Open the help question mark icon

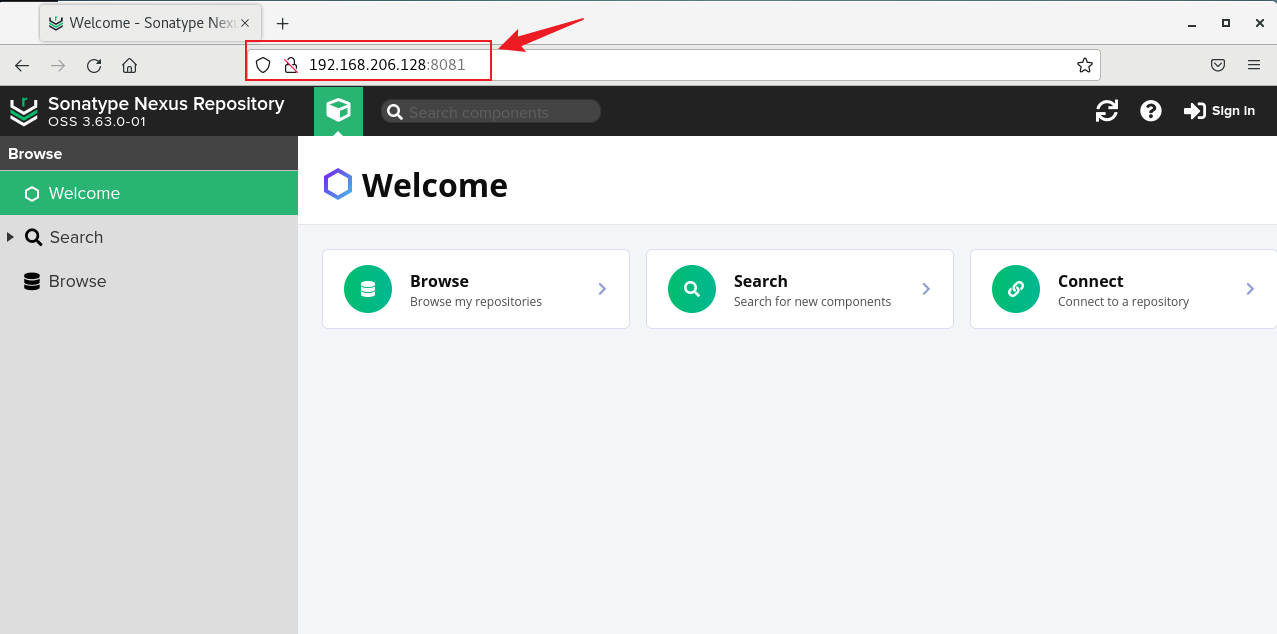pos(1151,111)
